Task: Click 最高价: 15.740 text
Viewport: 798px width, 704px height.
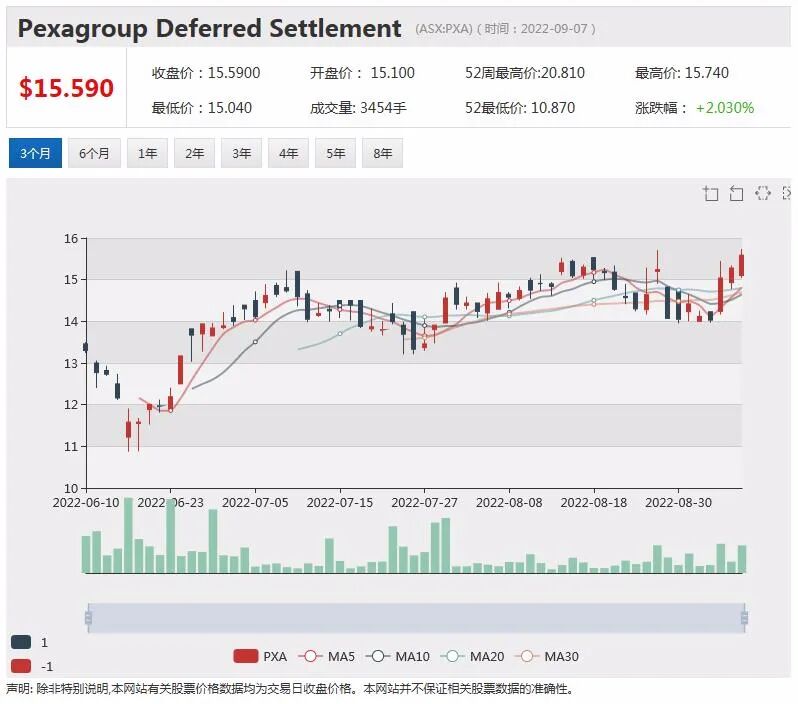Action: pyautogui.click(x=681, y=73)
